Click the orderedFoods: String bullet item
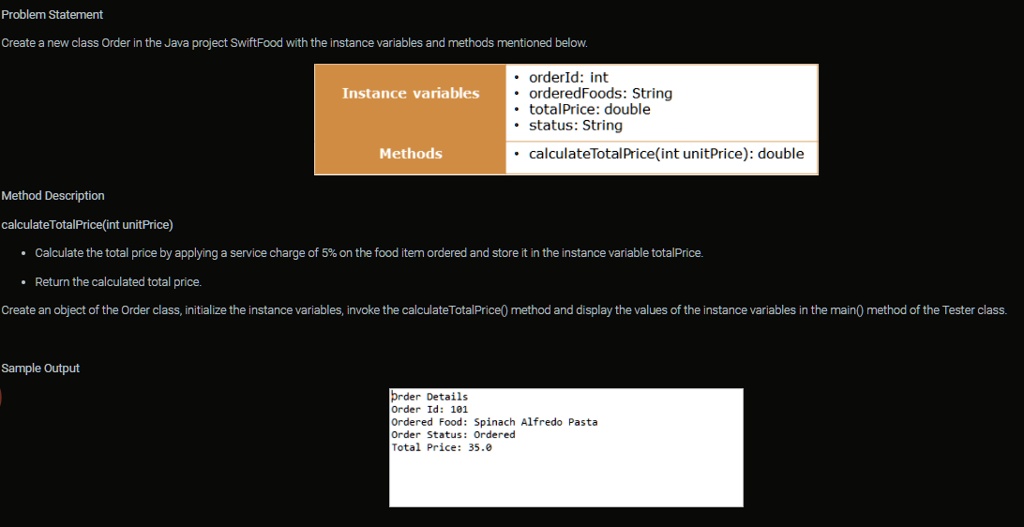This screenshot has width=1024, height=527. (x=600, y=93)
